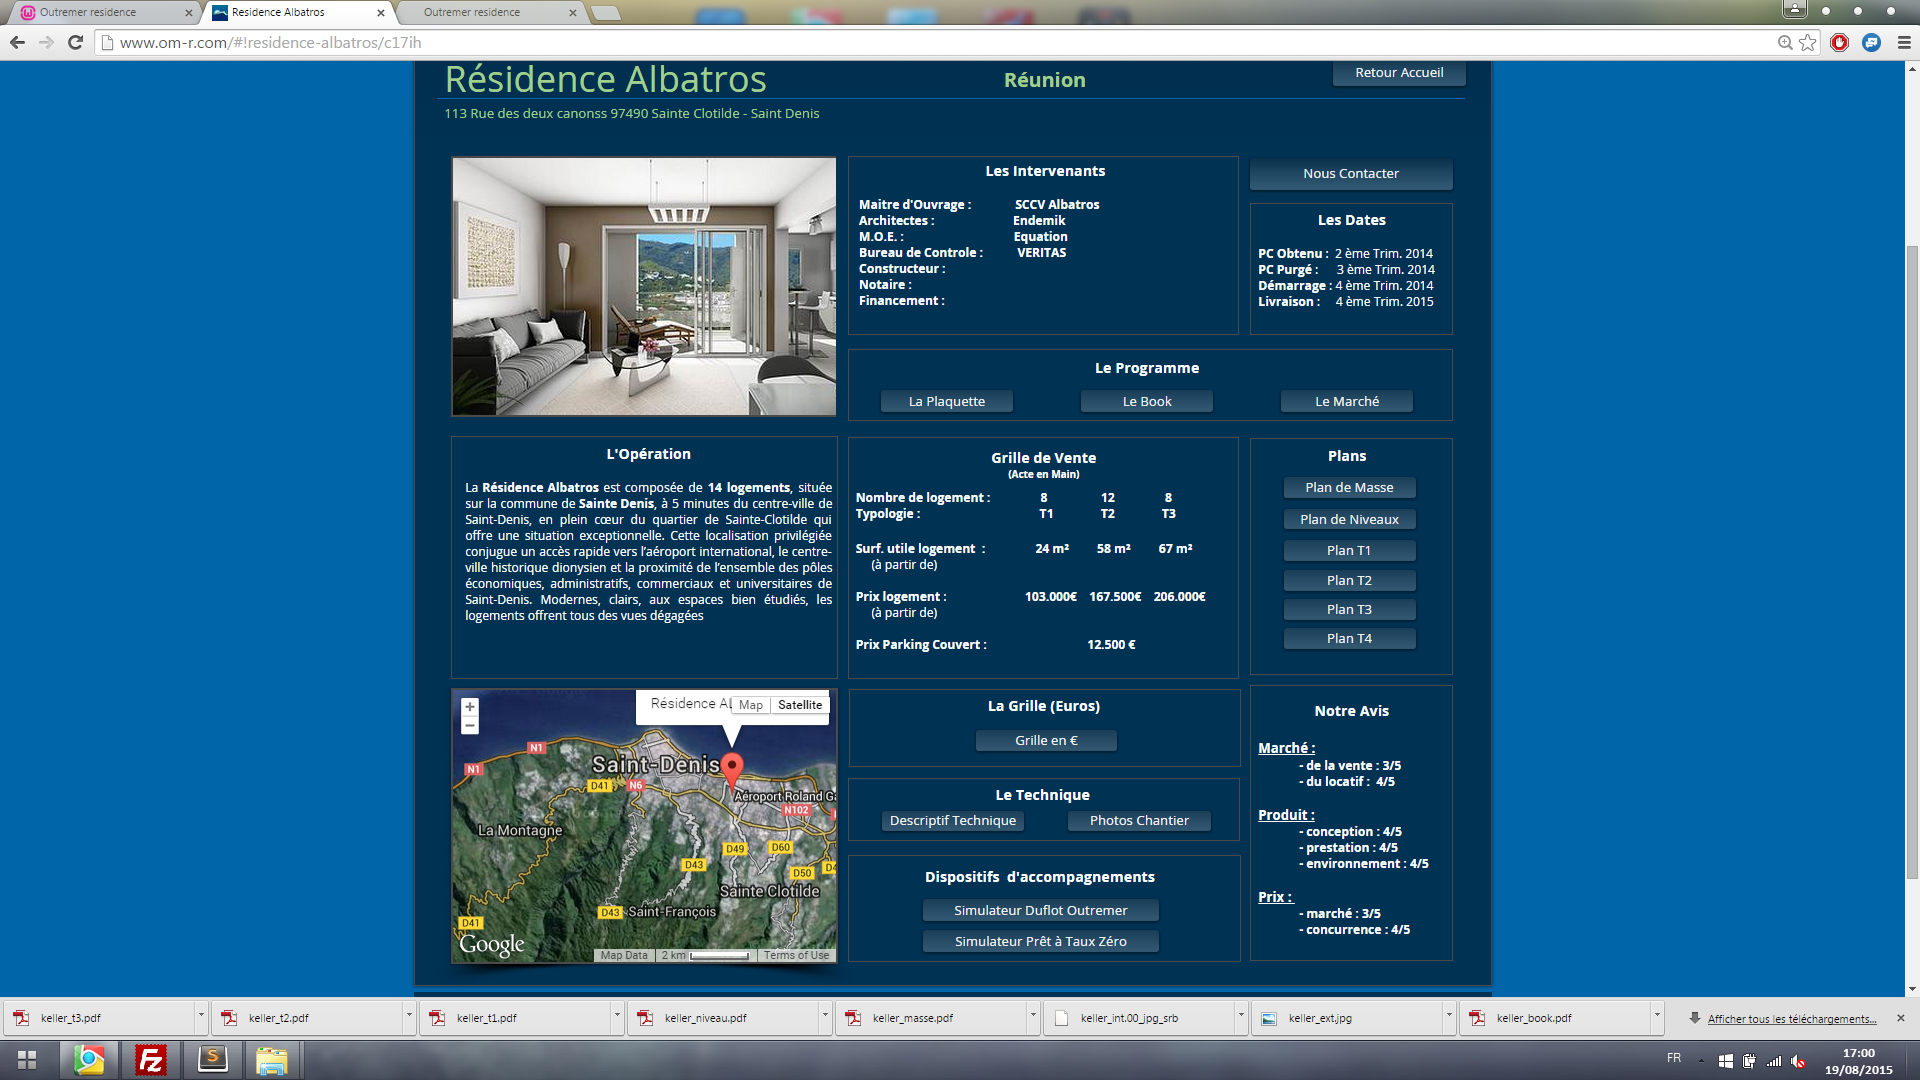Go back using browser back arrow
The height and width of the screenshot is (1080, 1920).
pos(17,42)
